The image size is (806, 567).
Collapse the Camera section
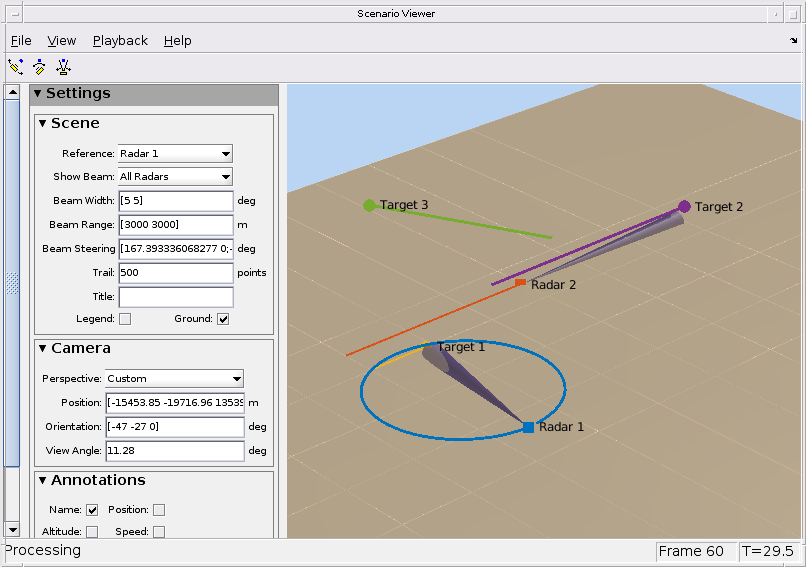(x=43, y=348)
